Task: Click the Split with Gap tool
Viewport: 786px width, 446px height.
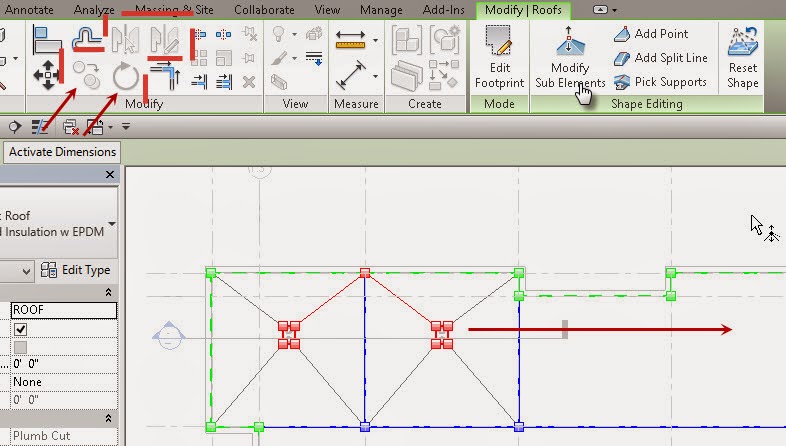Action: pos(224,34)
